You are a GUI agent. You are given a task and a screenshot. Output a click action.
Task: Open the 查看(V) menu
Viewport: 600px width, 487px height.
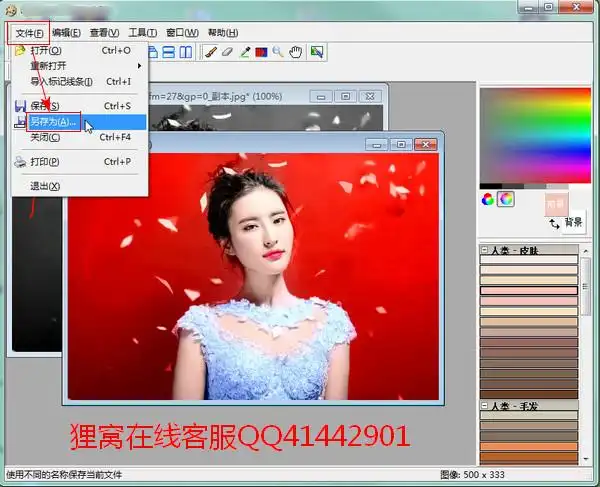pos(104,33)
